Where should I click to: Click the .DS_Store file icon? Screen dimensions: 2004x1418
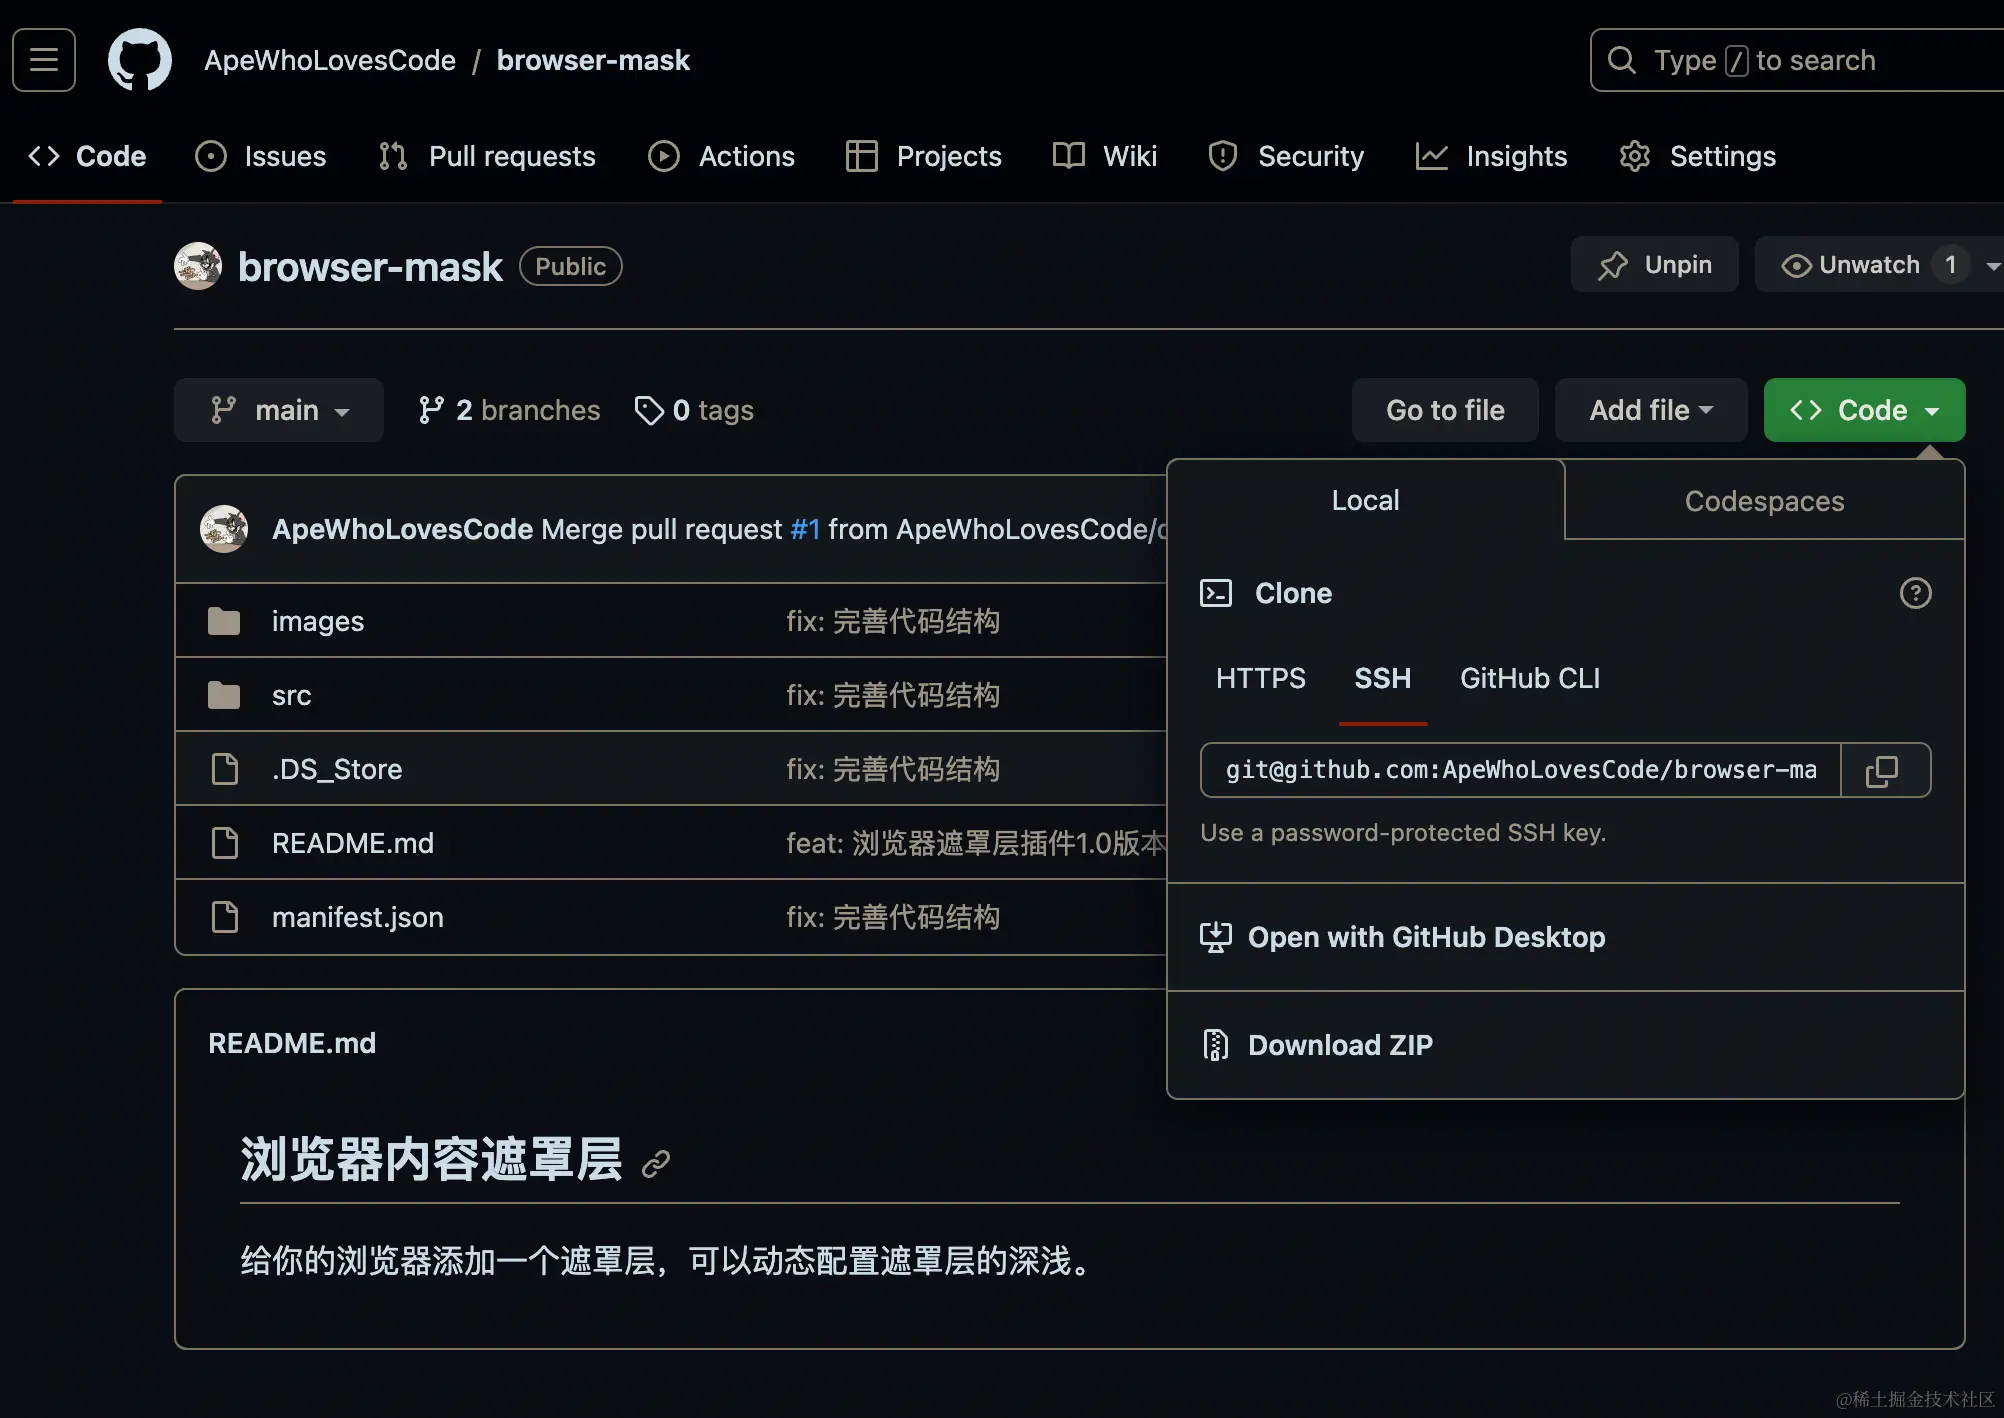[x=225, y=769]
